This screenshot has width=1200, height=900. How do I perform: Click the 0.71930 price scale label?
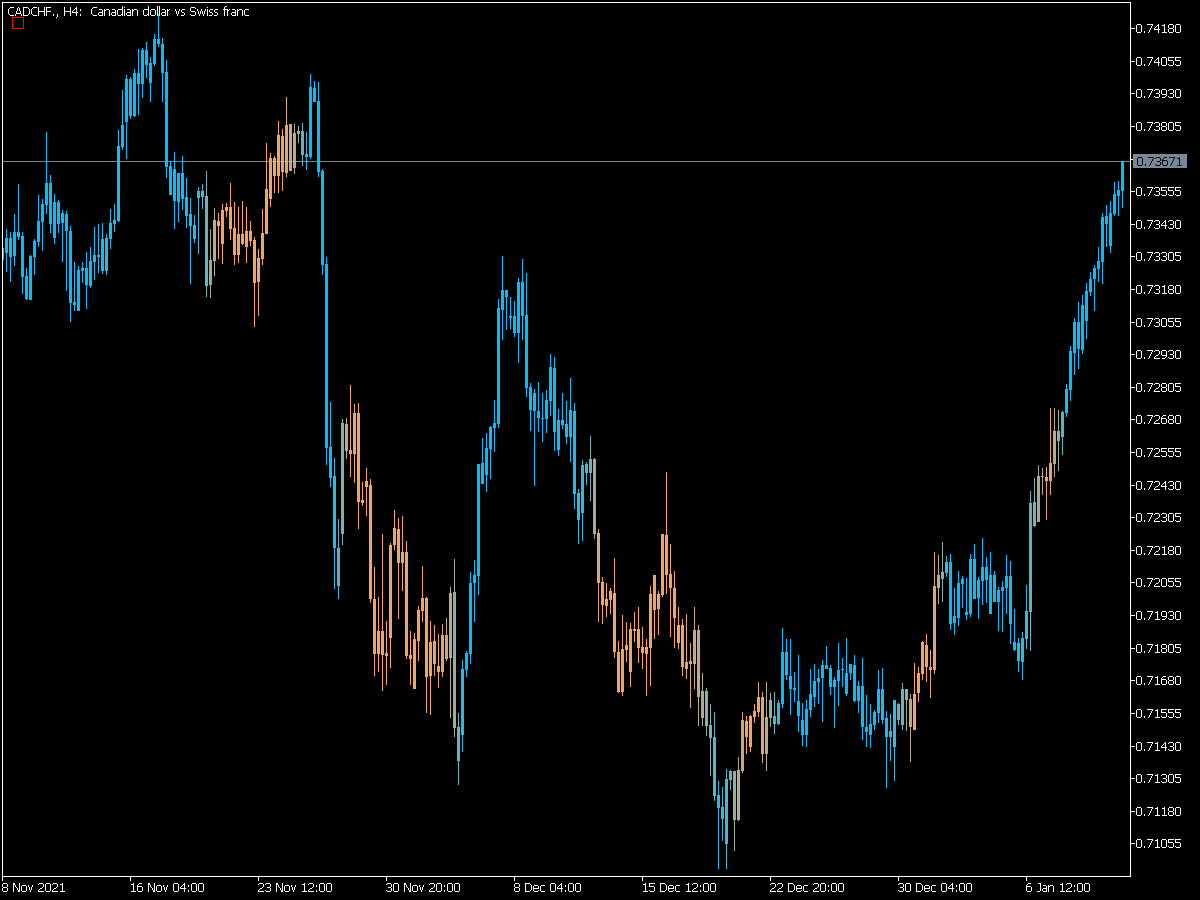1159,616
